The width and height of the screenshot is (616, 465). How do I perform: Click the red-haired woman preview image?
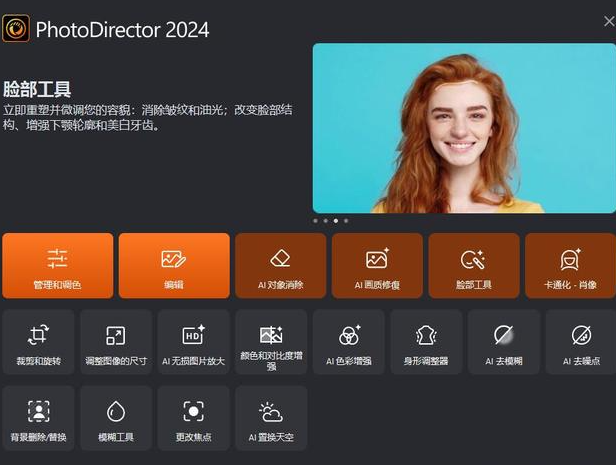(x=464, y=128)
